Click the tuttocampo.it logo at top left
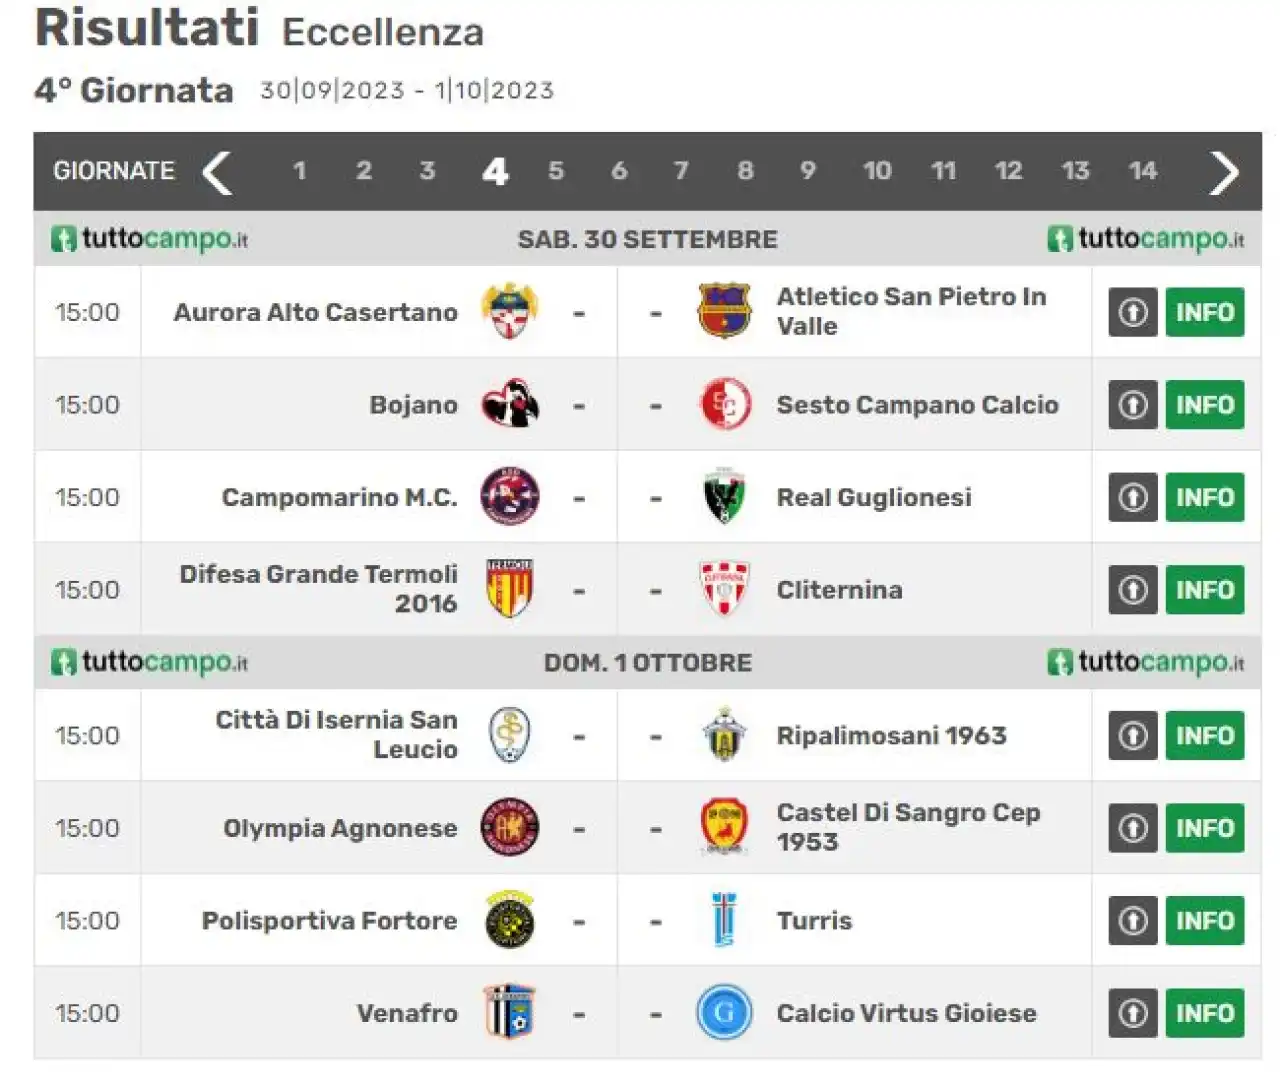This screenshot has width=1280, height=1085. pos(150,239)
